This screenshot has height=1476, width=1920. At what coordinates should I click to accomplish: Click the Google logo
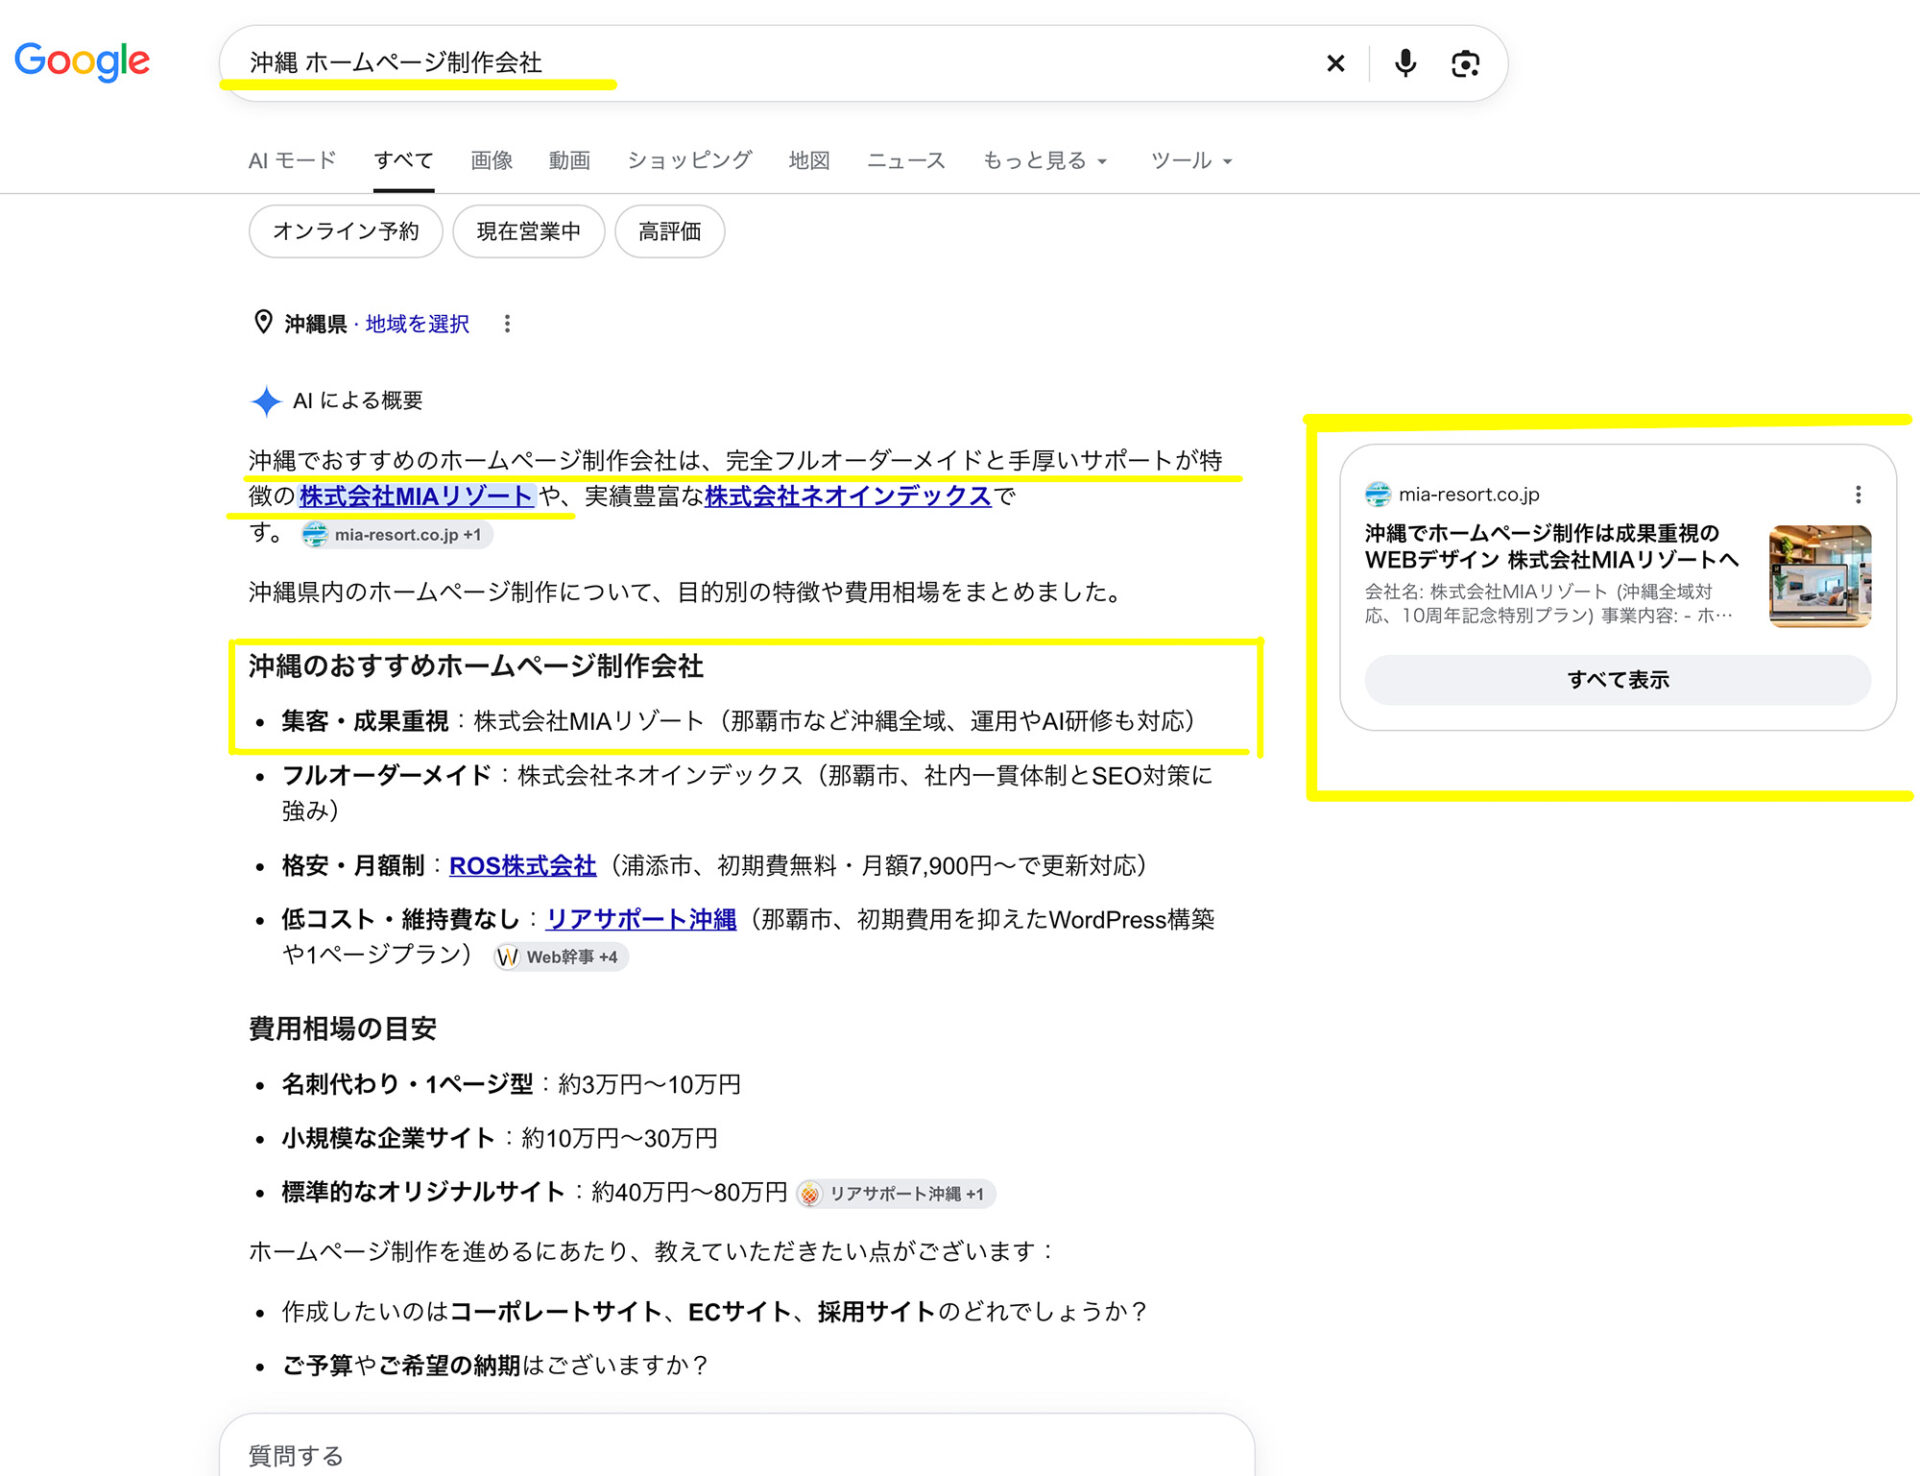tap(82, 61)
